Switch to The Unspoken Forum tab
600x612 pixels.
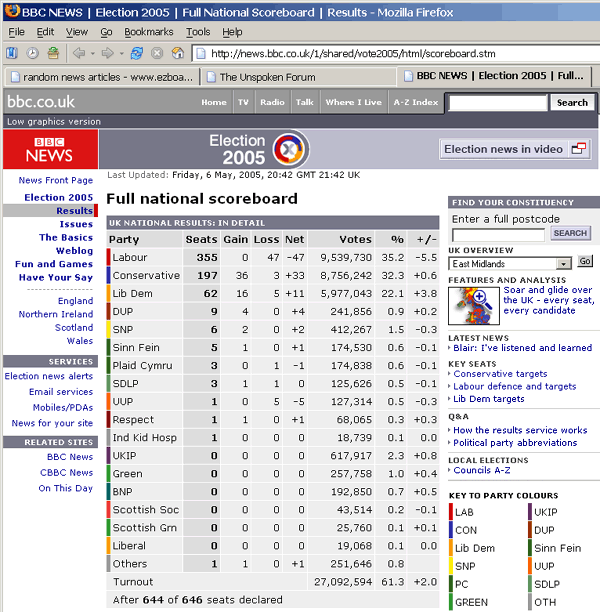299,77
